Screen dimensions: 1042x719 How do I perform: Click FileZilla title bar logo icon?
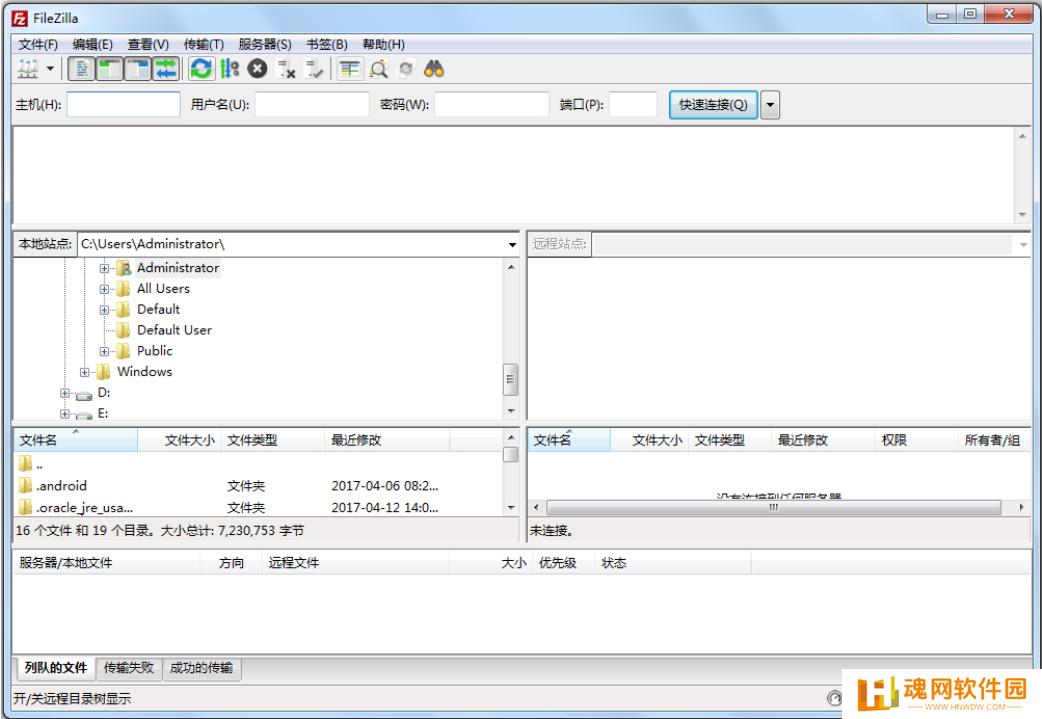click(x=20, y=19)
